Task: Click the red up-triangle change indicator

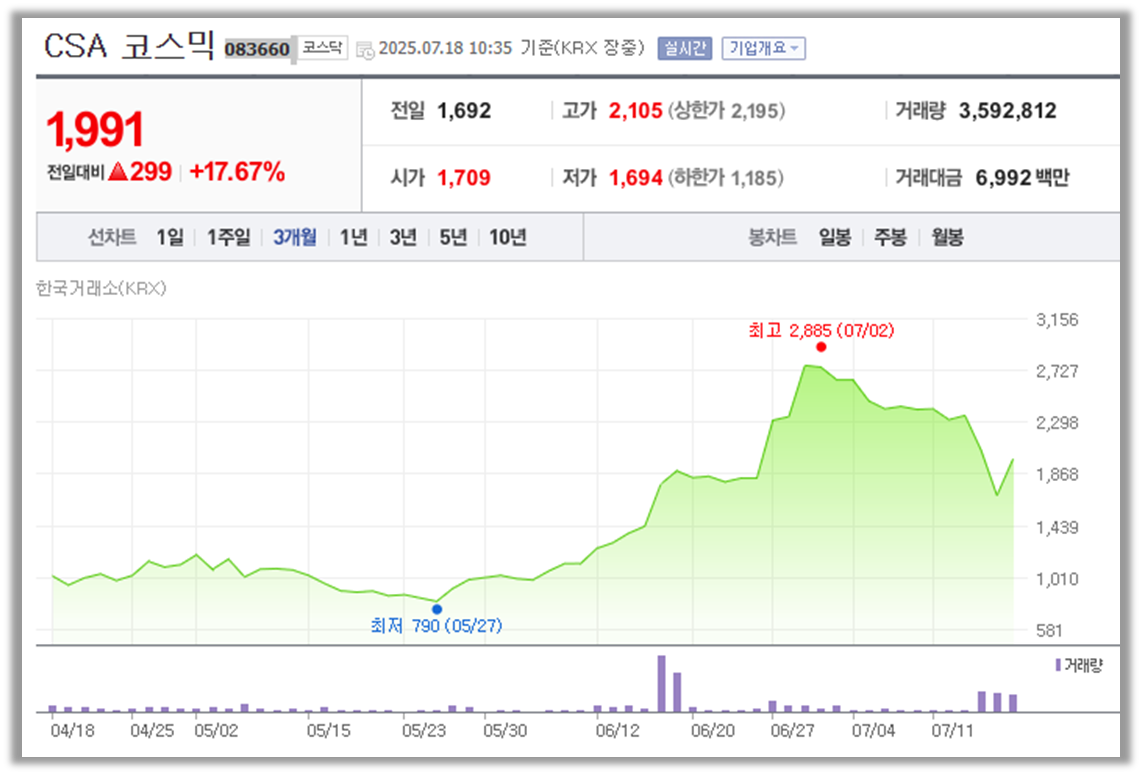Action: click(x=118, y=172)
